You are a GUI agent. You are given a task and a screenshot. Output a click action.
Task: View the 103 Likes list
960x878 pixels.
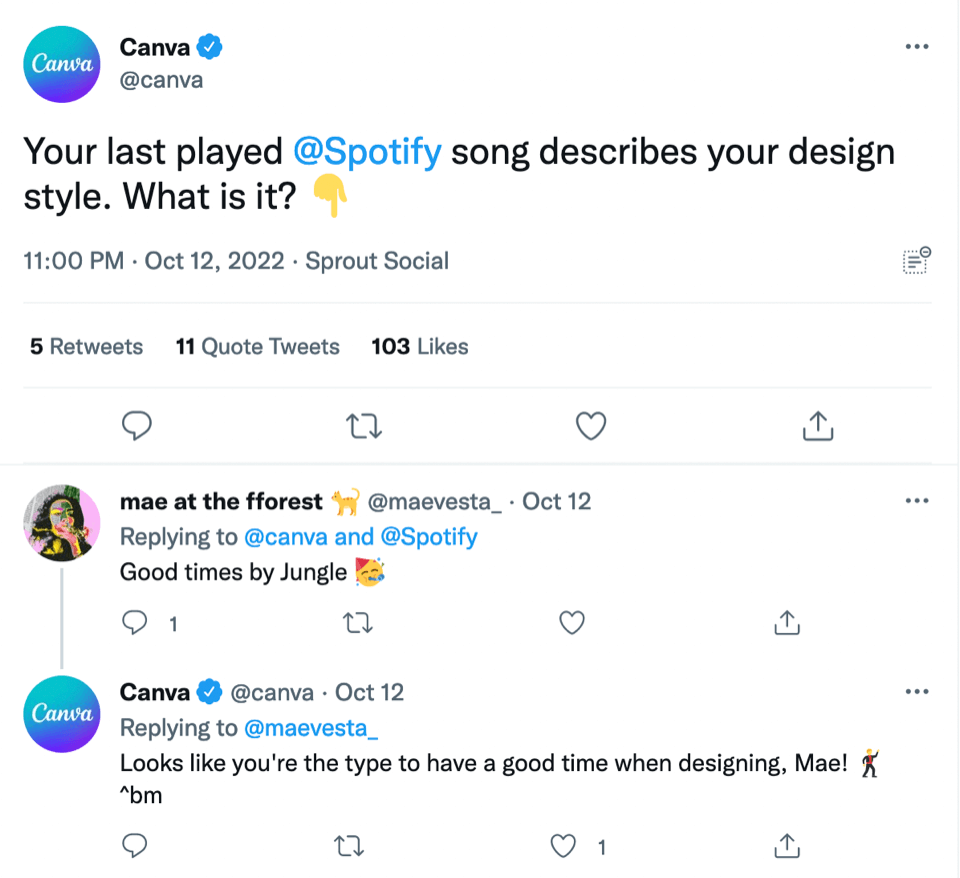tap(419, 346)
